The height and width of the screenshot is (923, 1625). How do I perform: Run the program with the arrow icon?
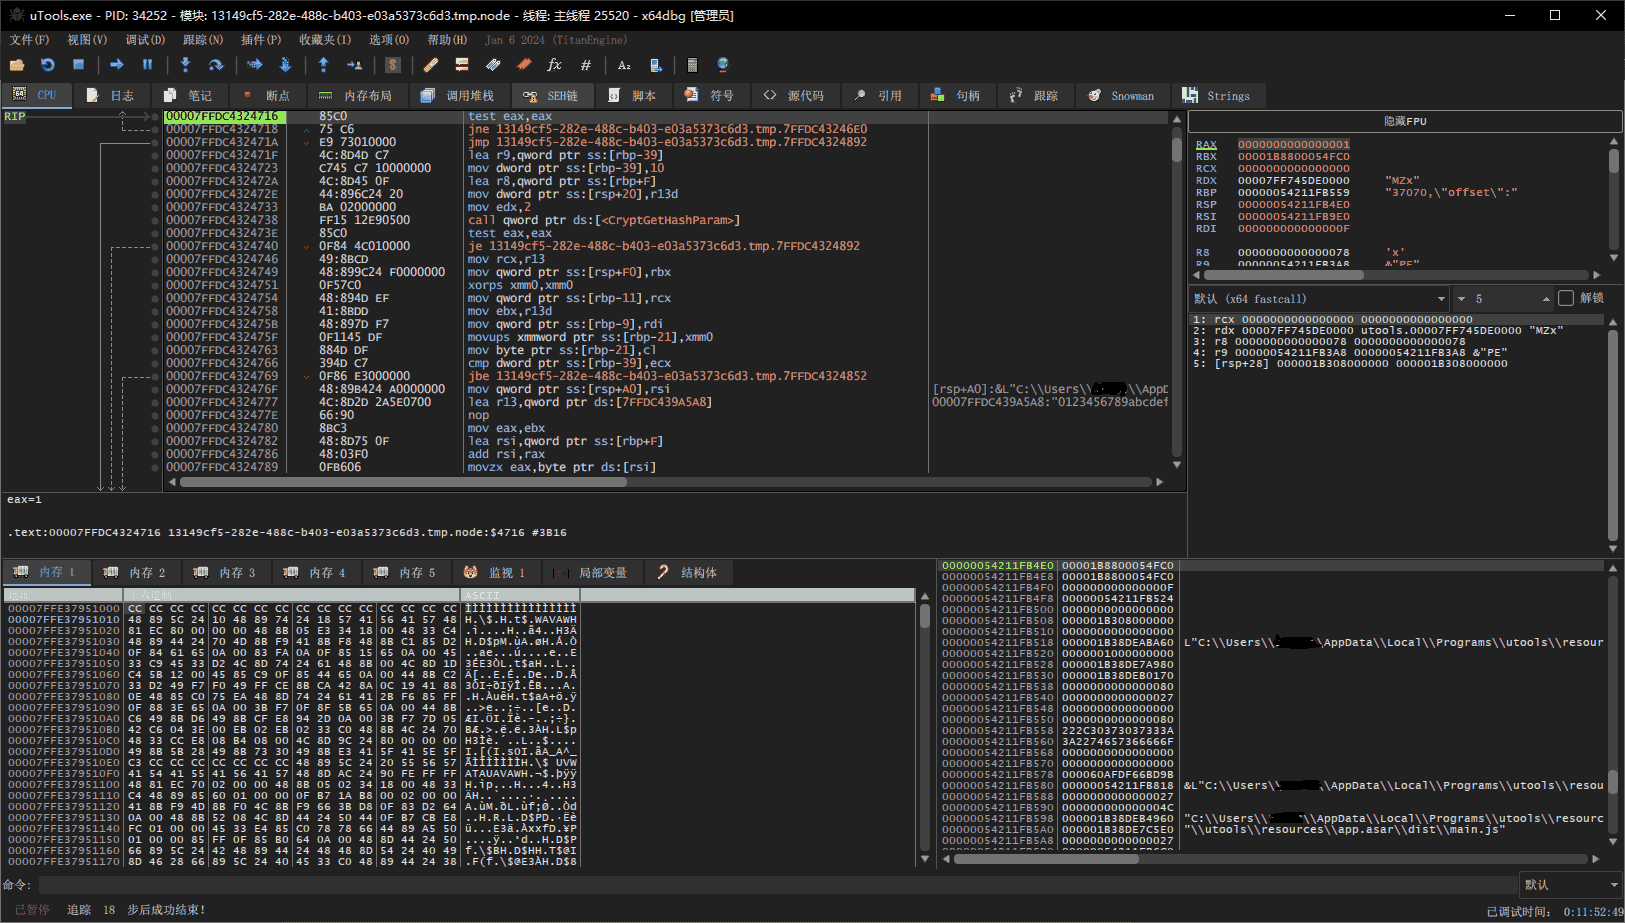(x=117, y=65)
